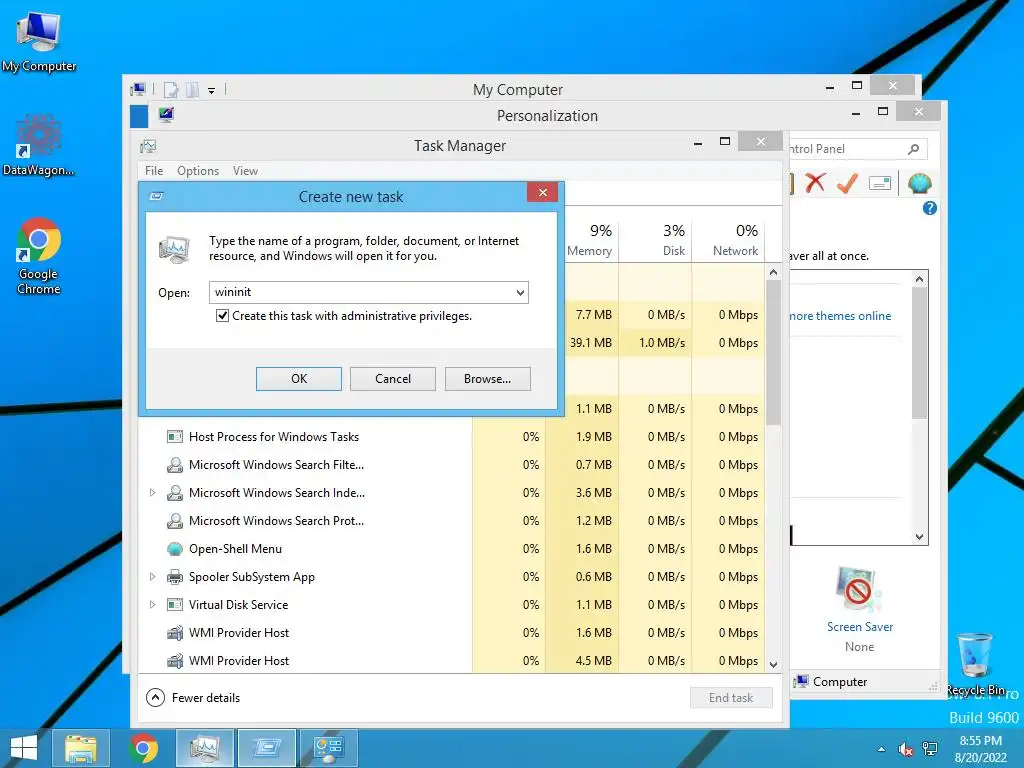Open Chrome from the taskbar
Image resolution: width=1024 pixels, height=768 pixels.
click(x=143, y=748)
